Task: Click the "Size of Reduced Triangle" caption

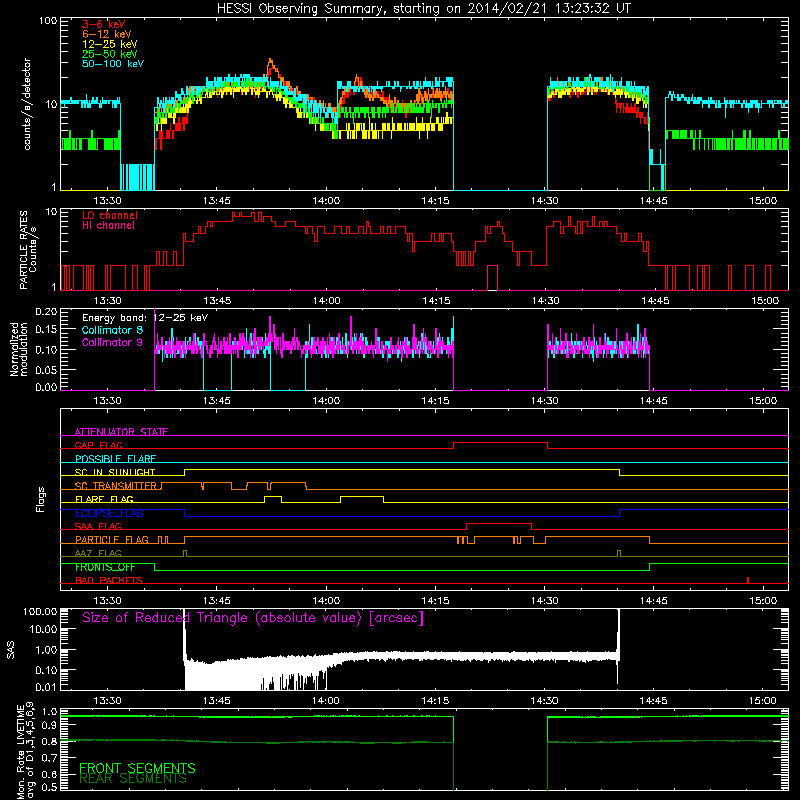Action: point(253,617)
